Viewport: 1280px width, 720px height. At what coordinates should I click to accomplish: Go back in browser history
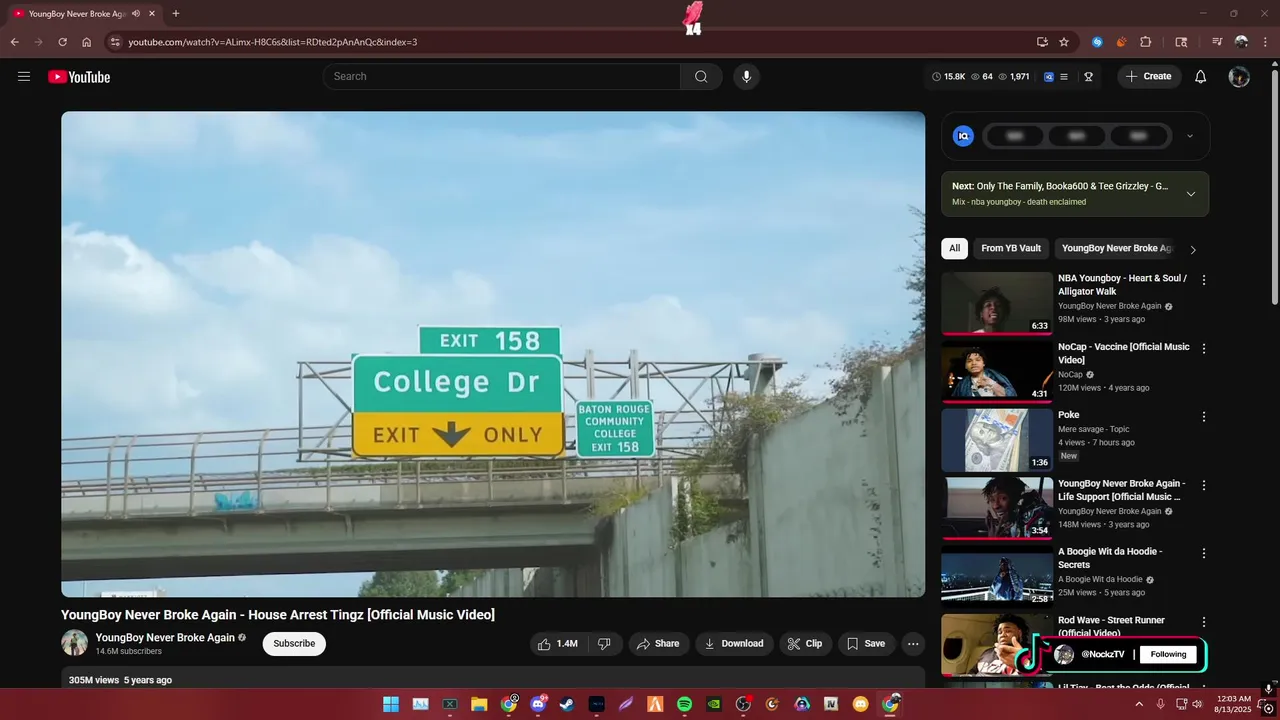point(14,42)
